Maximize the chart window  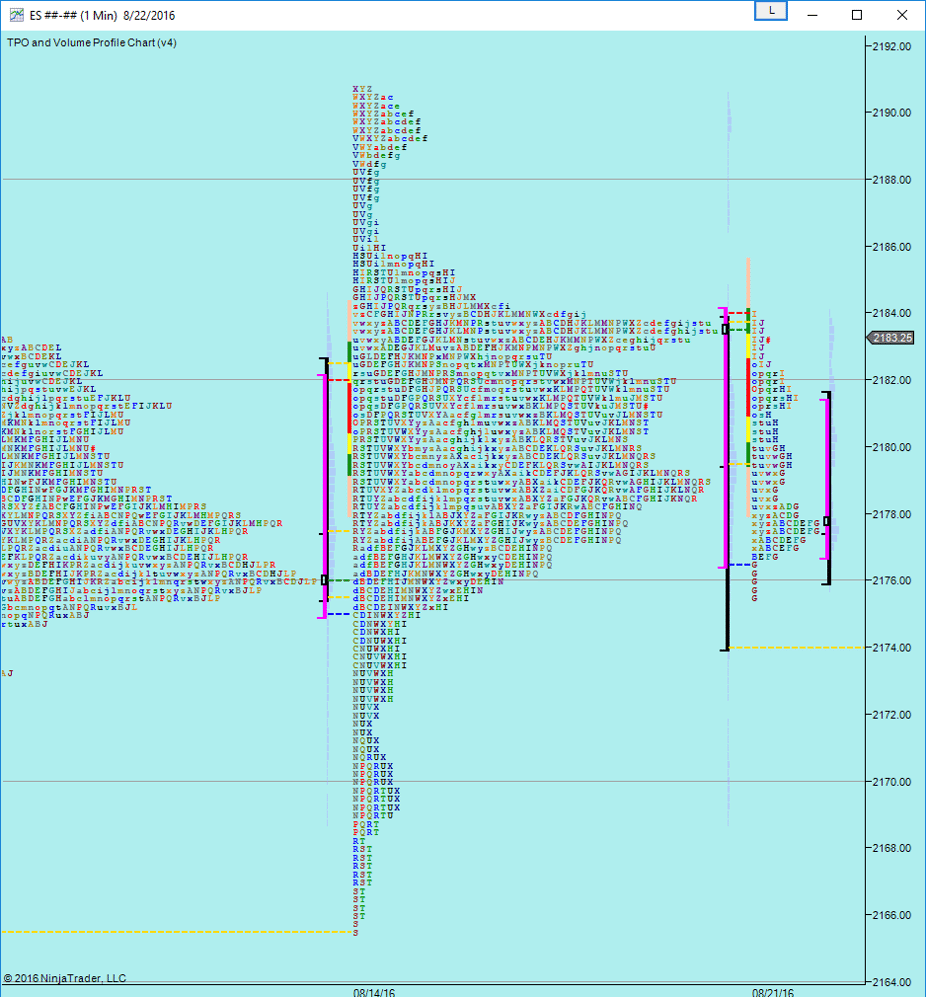[x=857, y=15]
